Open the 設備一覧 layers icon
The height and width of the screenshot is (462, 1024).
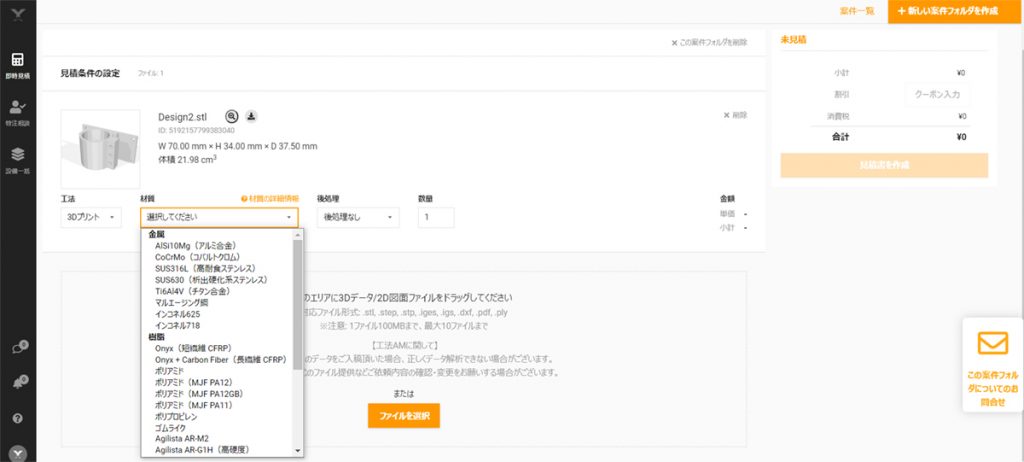click(17, 157)
